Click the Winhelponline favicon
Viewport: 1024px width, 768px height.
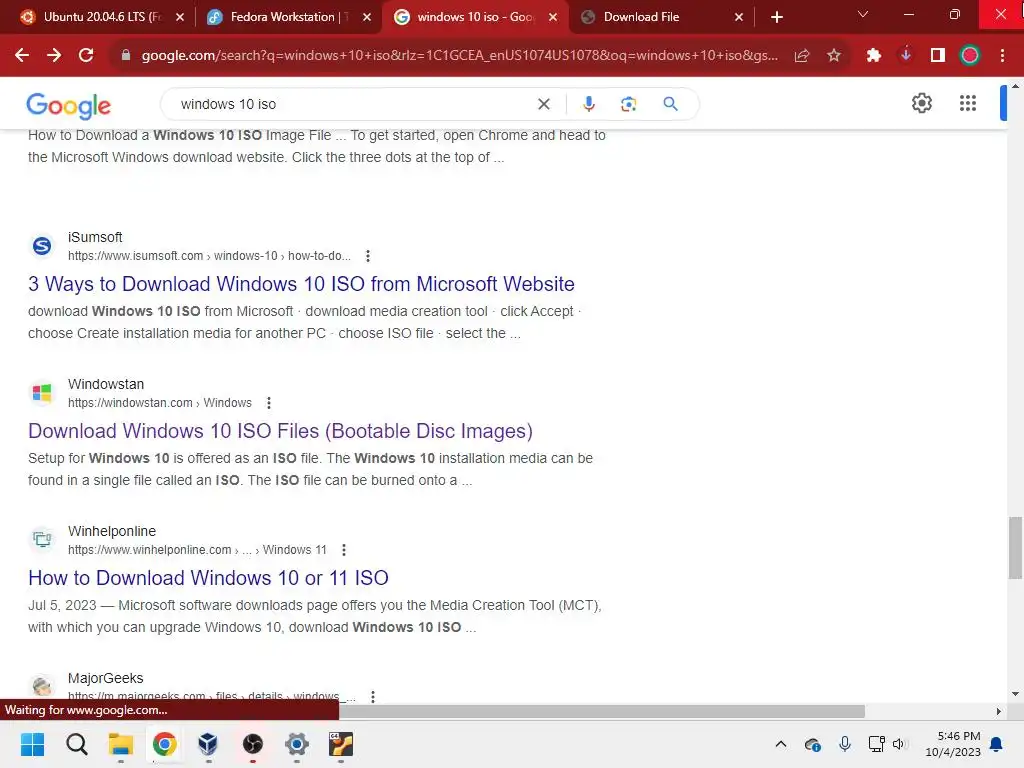[x=42, y=540]
